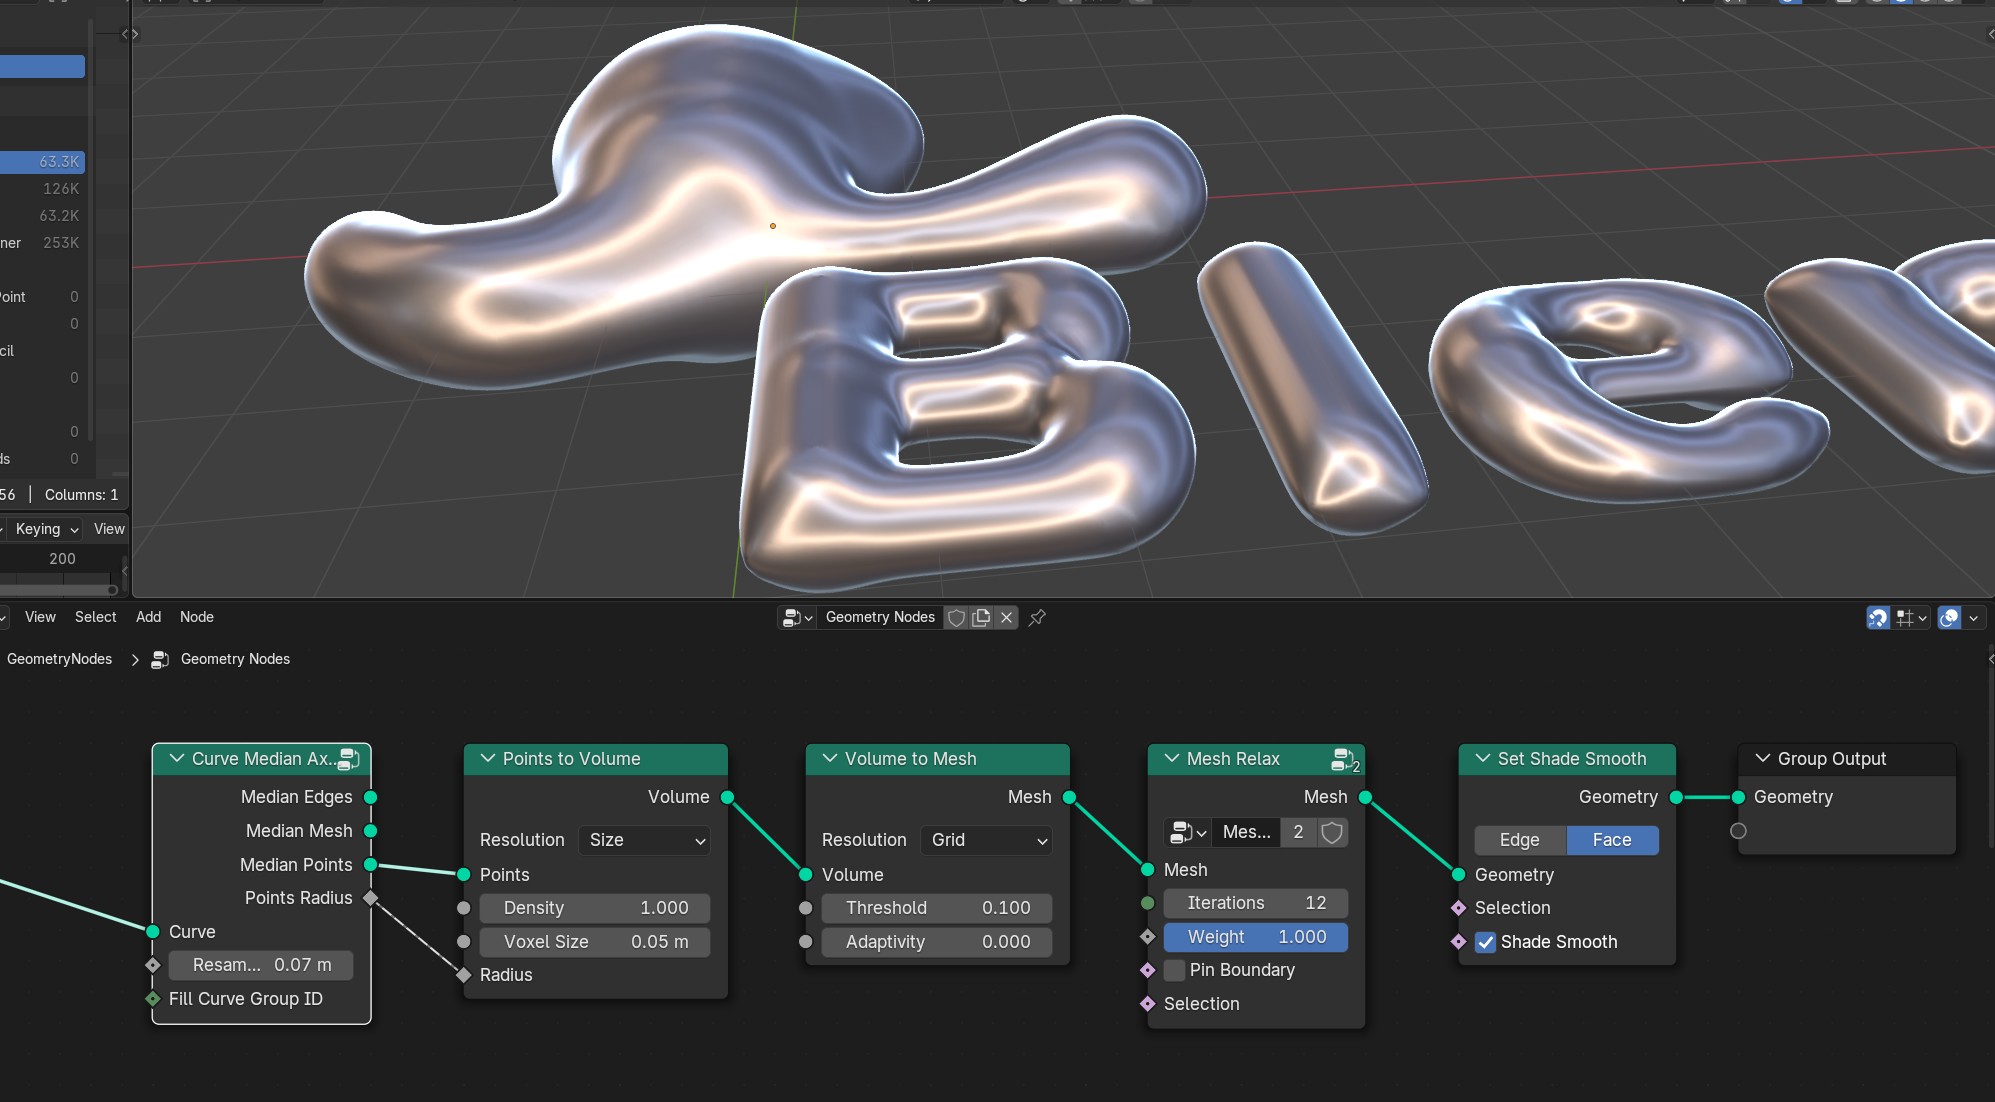The width and height of the screenshot is (1995, 1102).
Task: Click the Iterations field in Mesh Relax
Action: tap(1256, 903)
